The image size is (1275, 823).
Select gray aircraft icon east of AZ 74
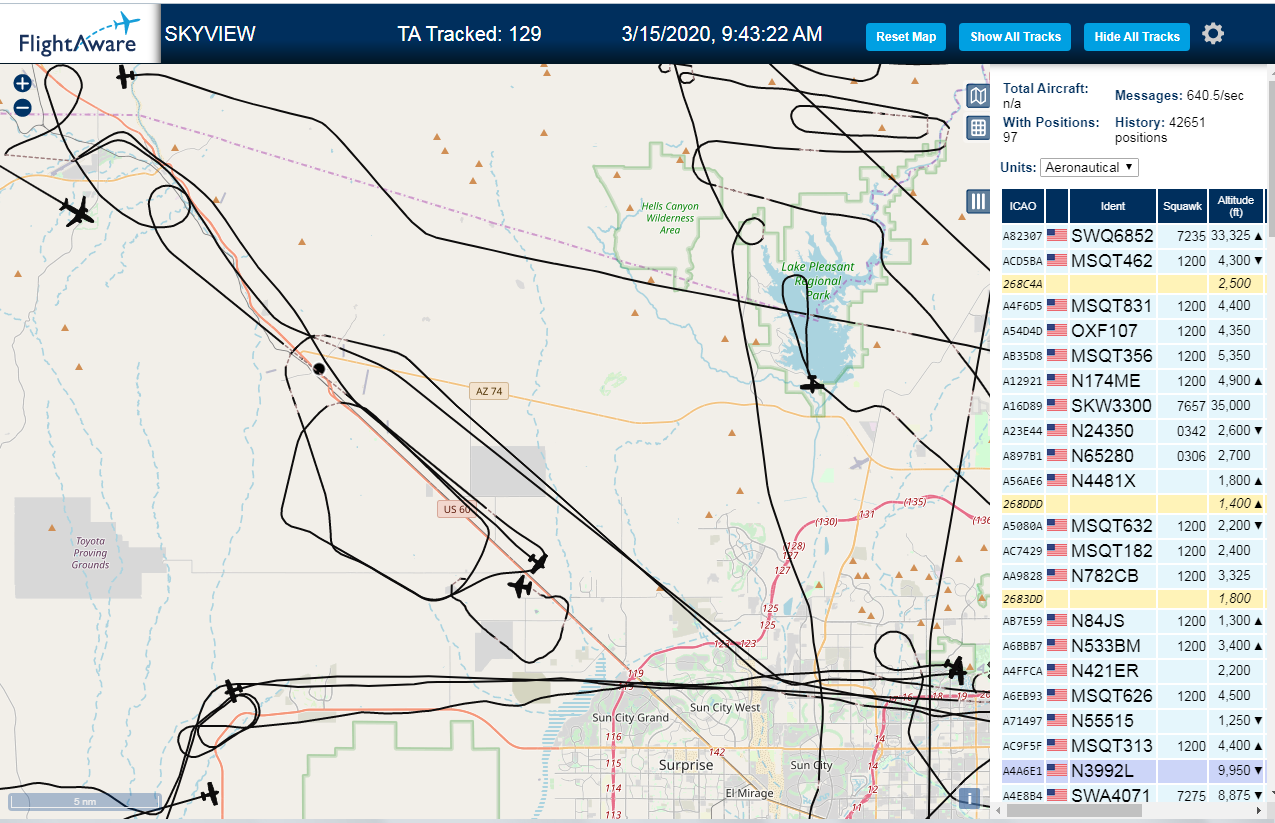coord(858,462)
